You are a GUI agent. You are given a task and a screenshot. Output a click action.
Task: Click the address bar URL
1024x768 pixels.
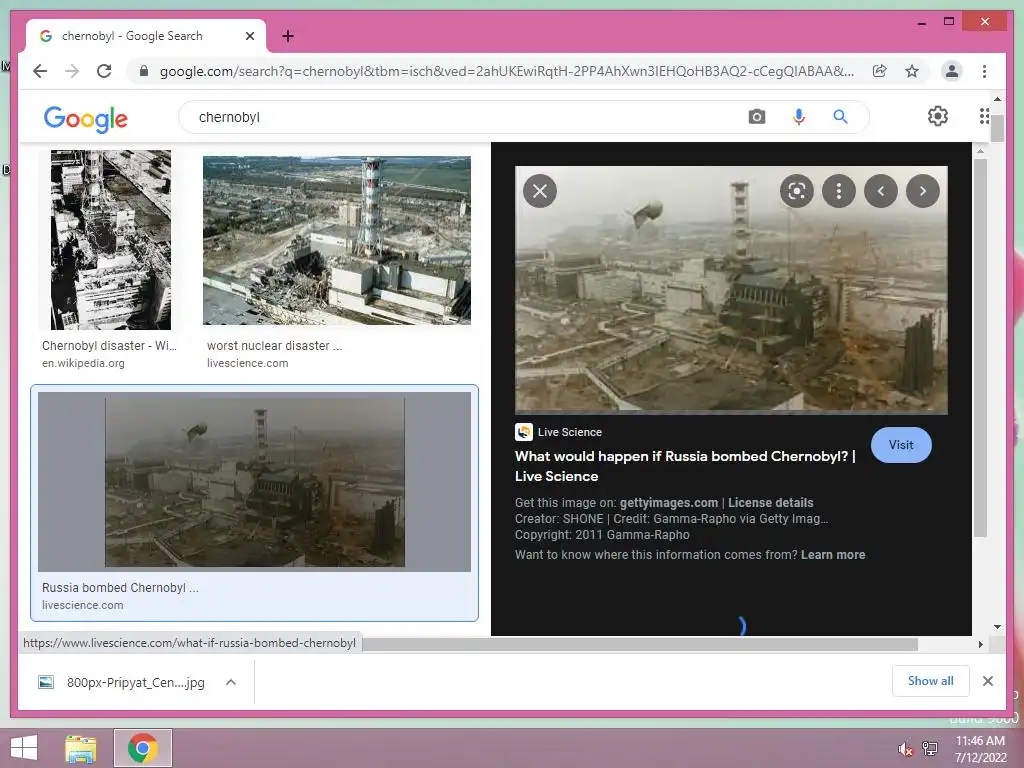(x=507, y=71)
